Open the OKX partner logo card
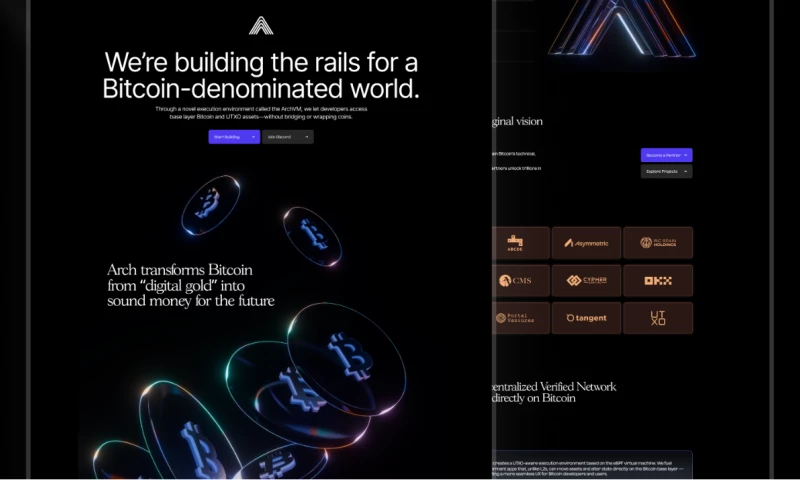 coord(658,281)
